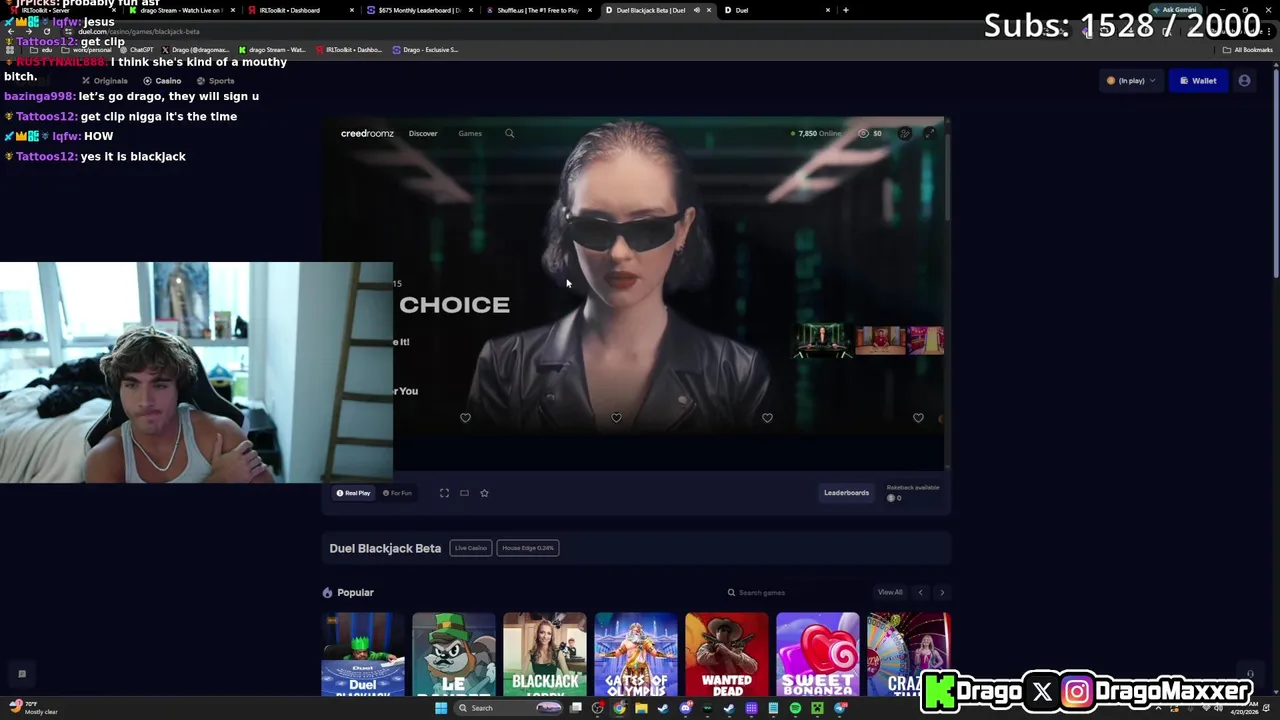Open the Blackjack Lobby game thumbnail
This screenshot has width=1280, height=720.
click(545, 654)
